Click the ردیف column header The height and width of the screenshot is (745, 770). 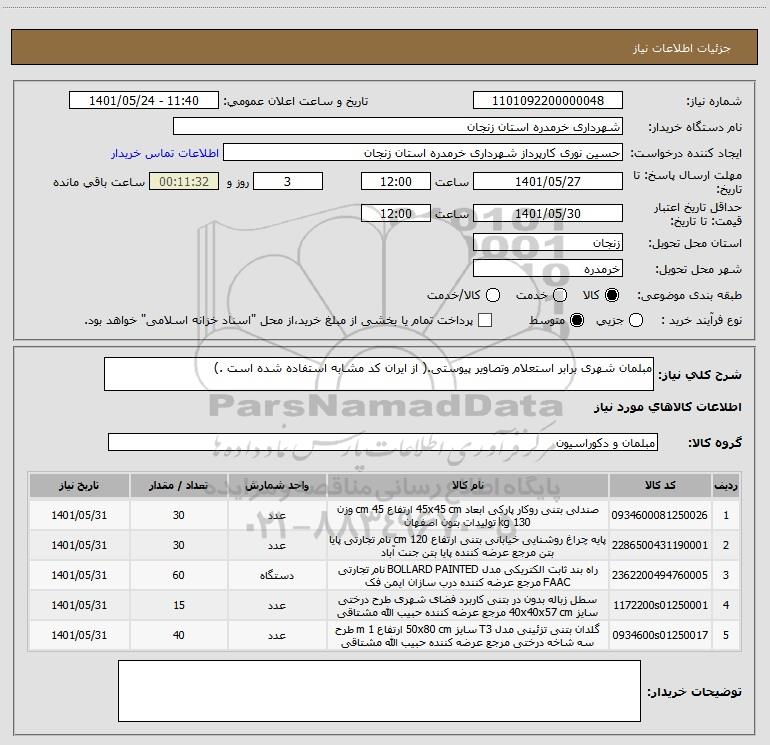tap(726, 485)
